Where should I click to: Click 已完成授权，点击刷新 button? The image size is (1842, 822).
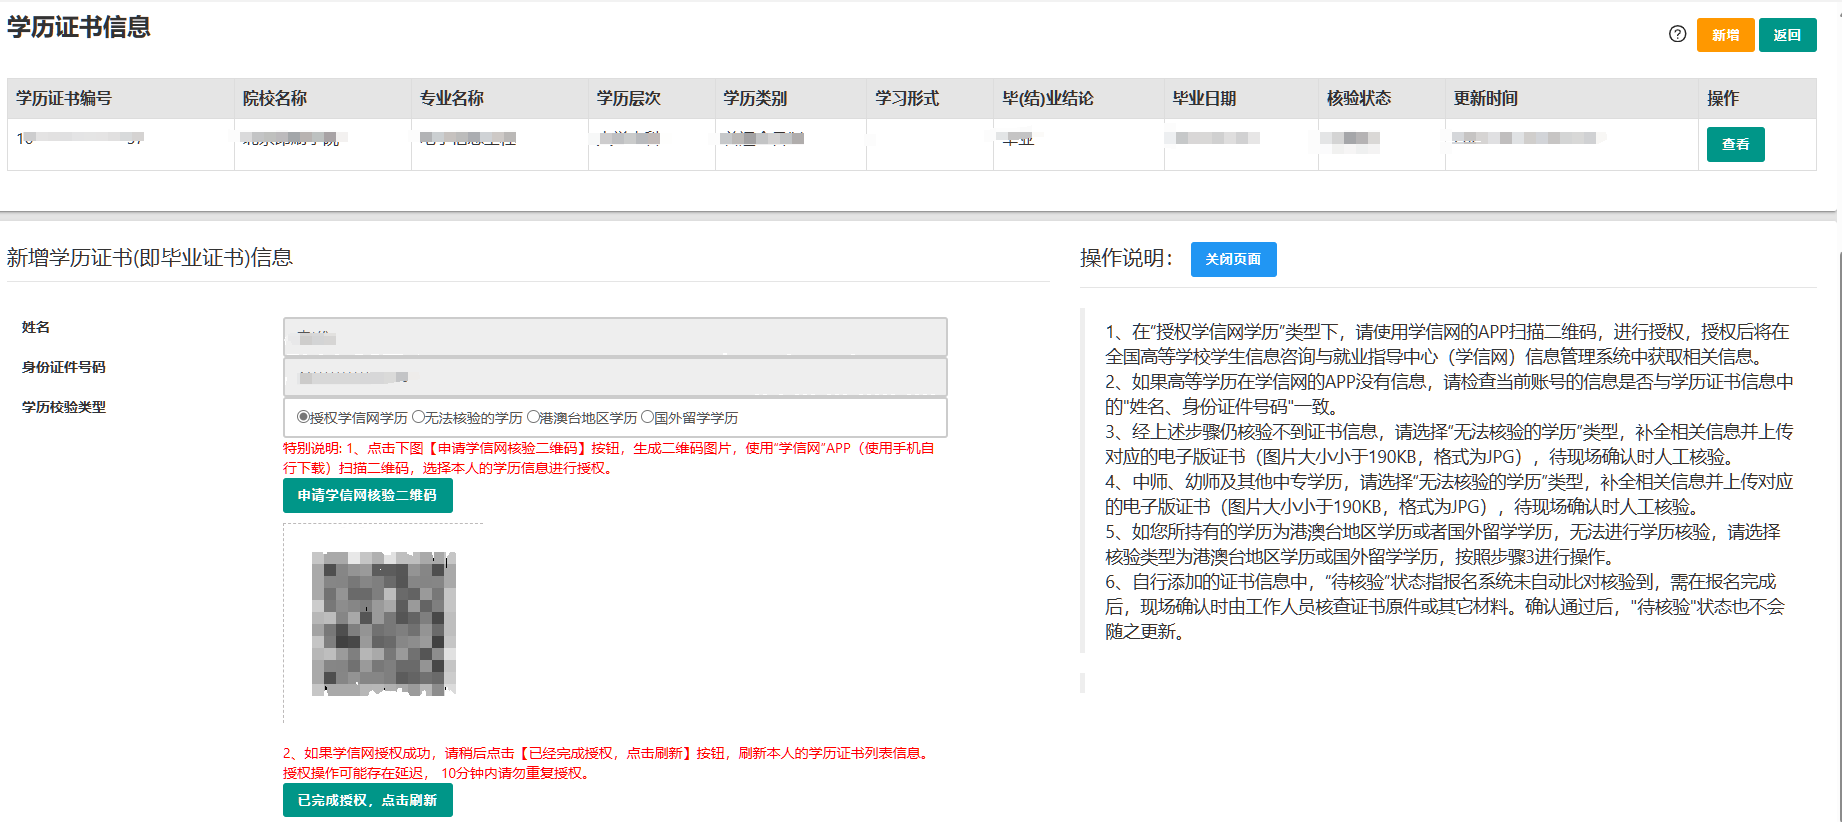367,800
